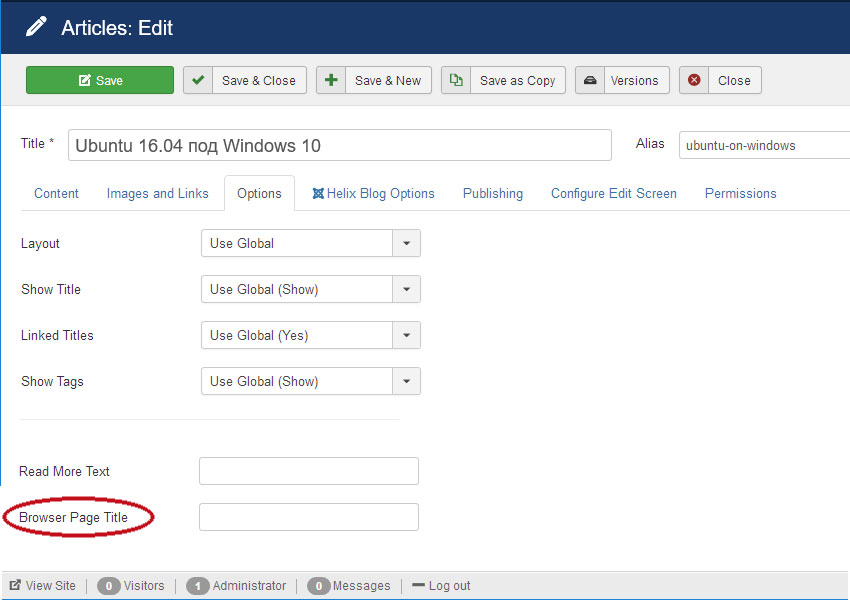Click the green Save button
This screenshot has width=850, height=600.
100,80
